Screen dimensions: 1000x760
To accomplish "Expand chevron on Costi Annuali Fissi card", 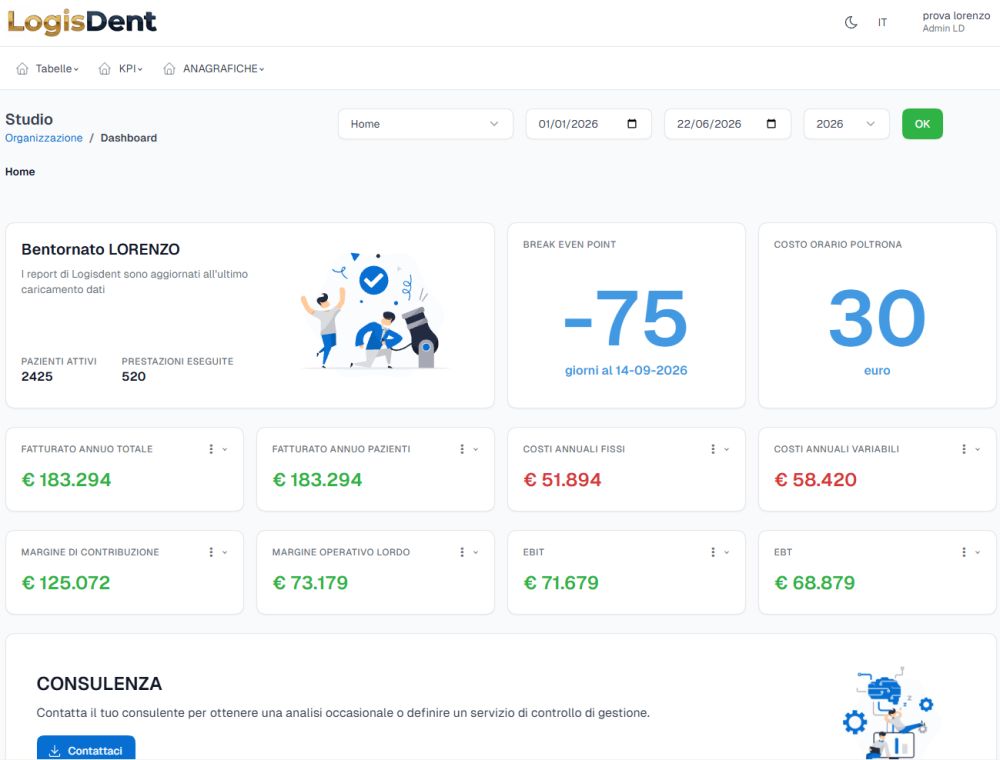I will (x=726, y=449).
